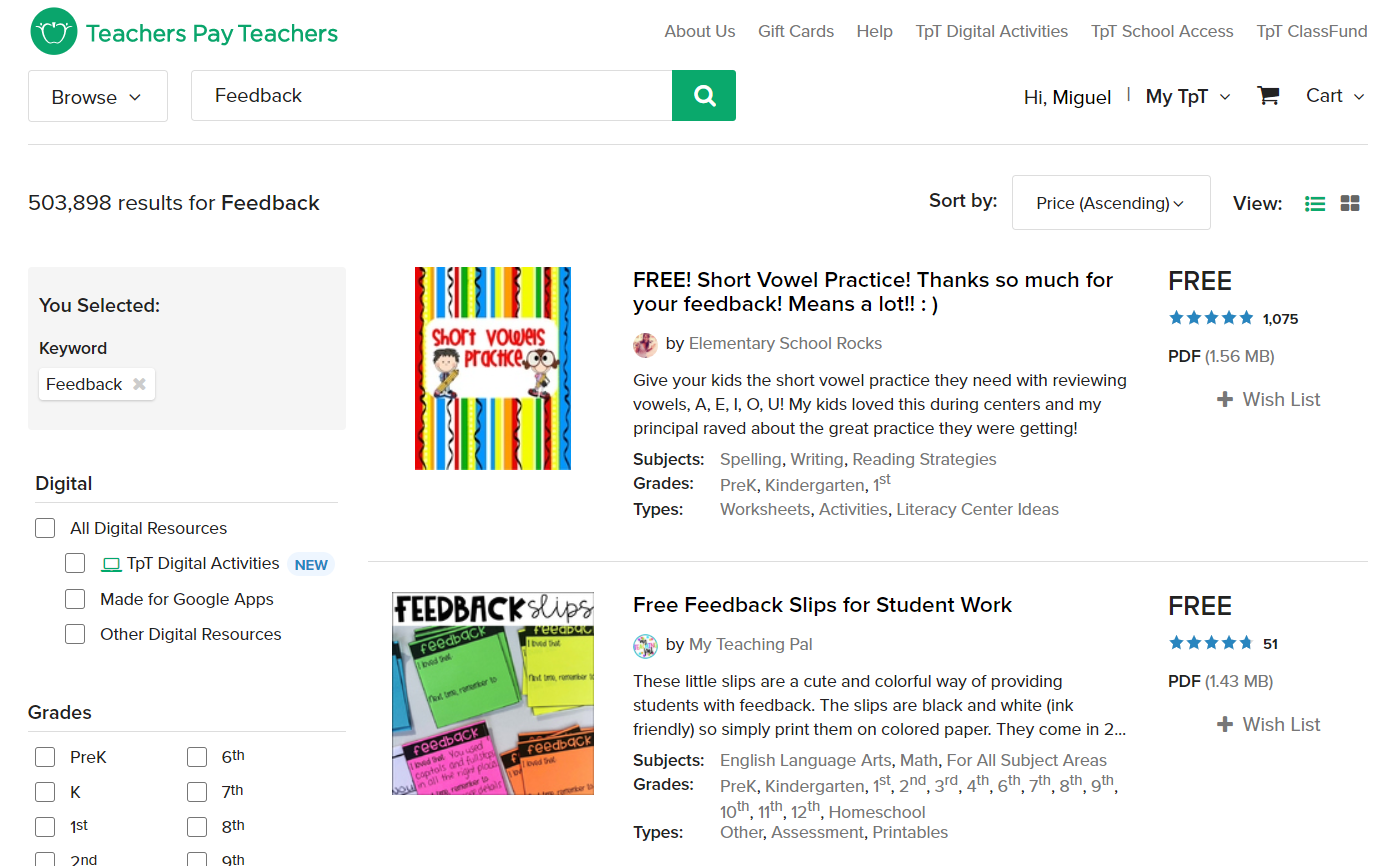The image size is (1382, 866).
Task: Go to Gift Cards page
Action: click(796, 31)
